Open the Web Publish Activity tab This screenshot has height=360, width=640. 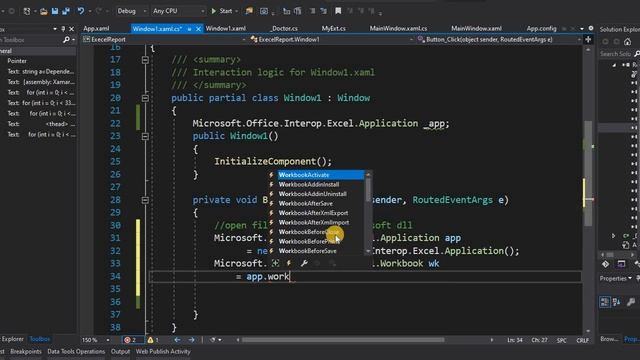tap(163, 351)
